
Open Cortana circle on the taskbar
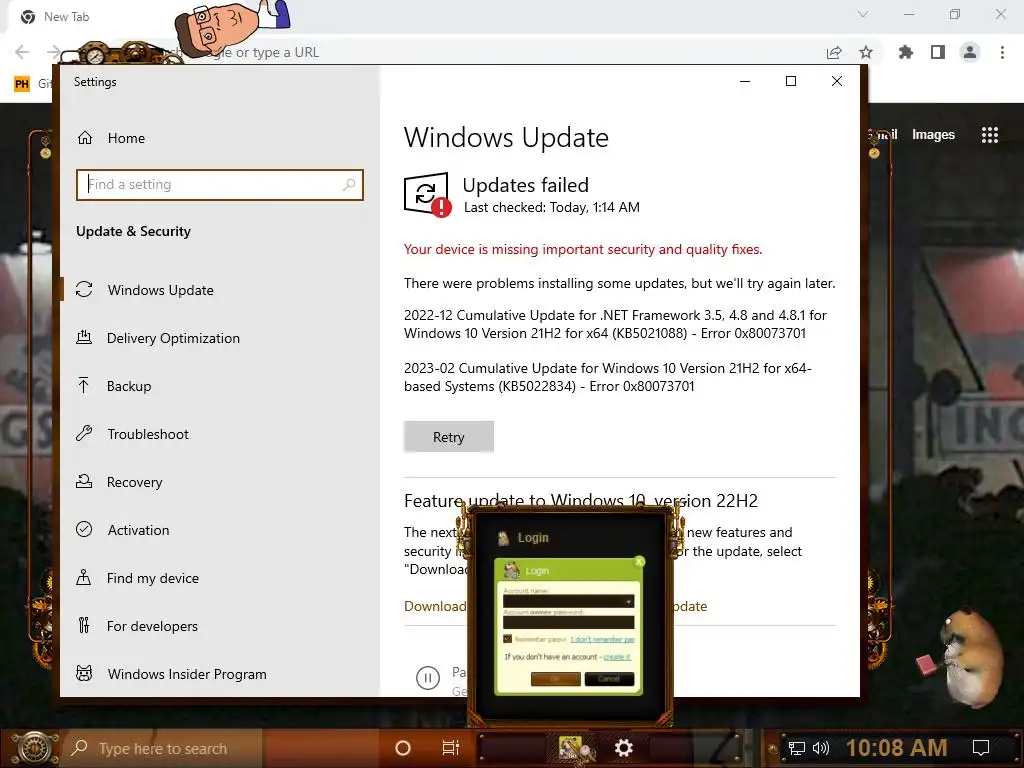click(x=403, y=748)
